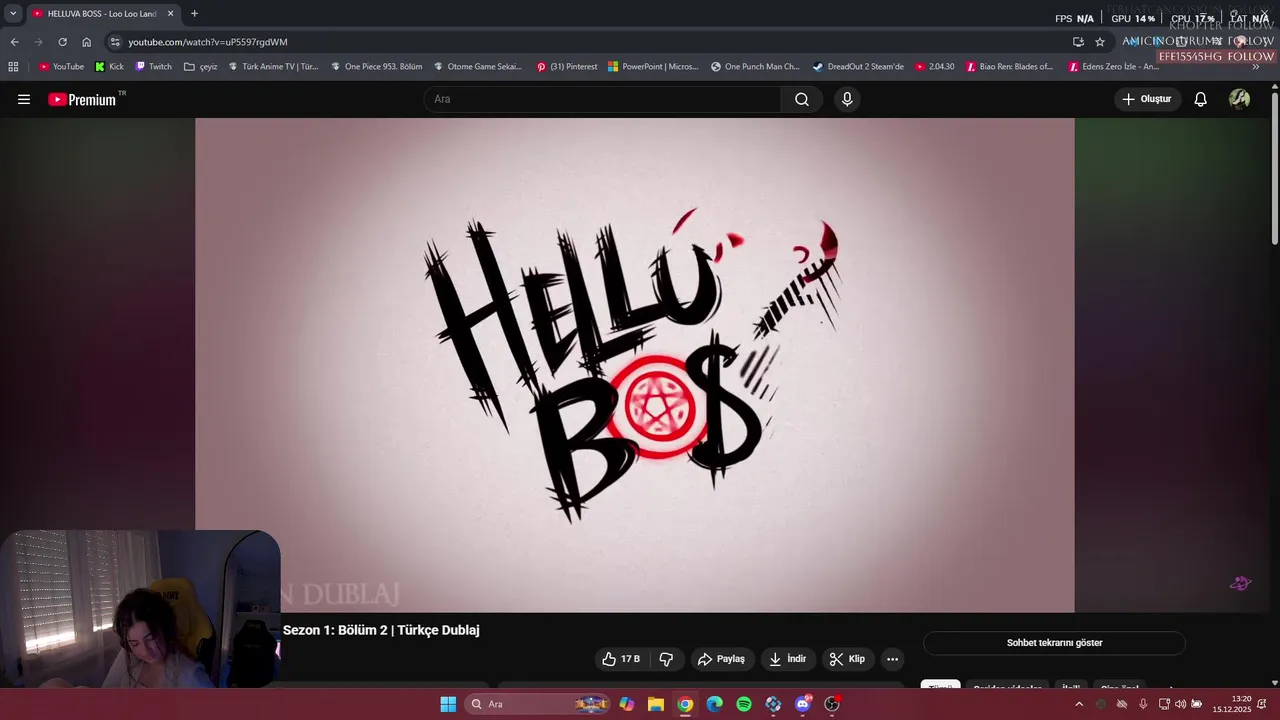Image resolution: width=1280 pixels, height=720 pixels.
Task: Open the Otome Game Sekai bookmark
Action: click(x=478, y=67)
